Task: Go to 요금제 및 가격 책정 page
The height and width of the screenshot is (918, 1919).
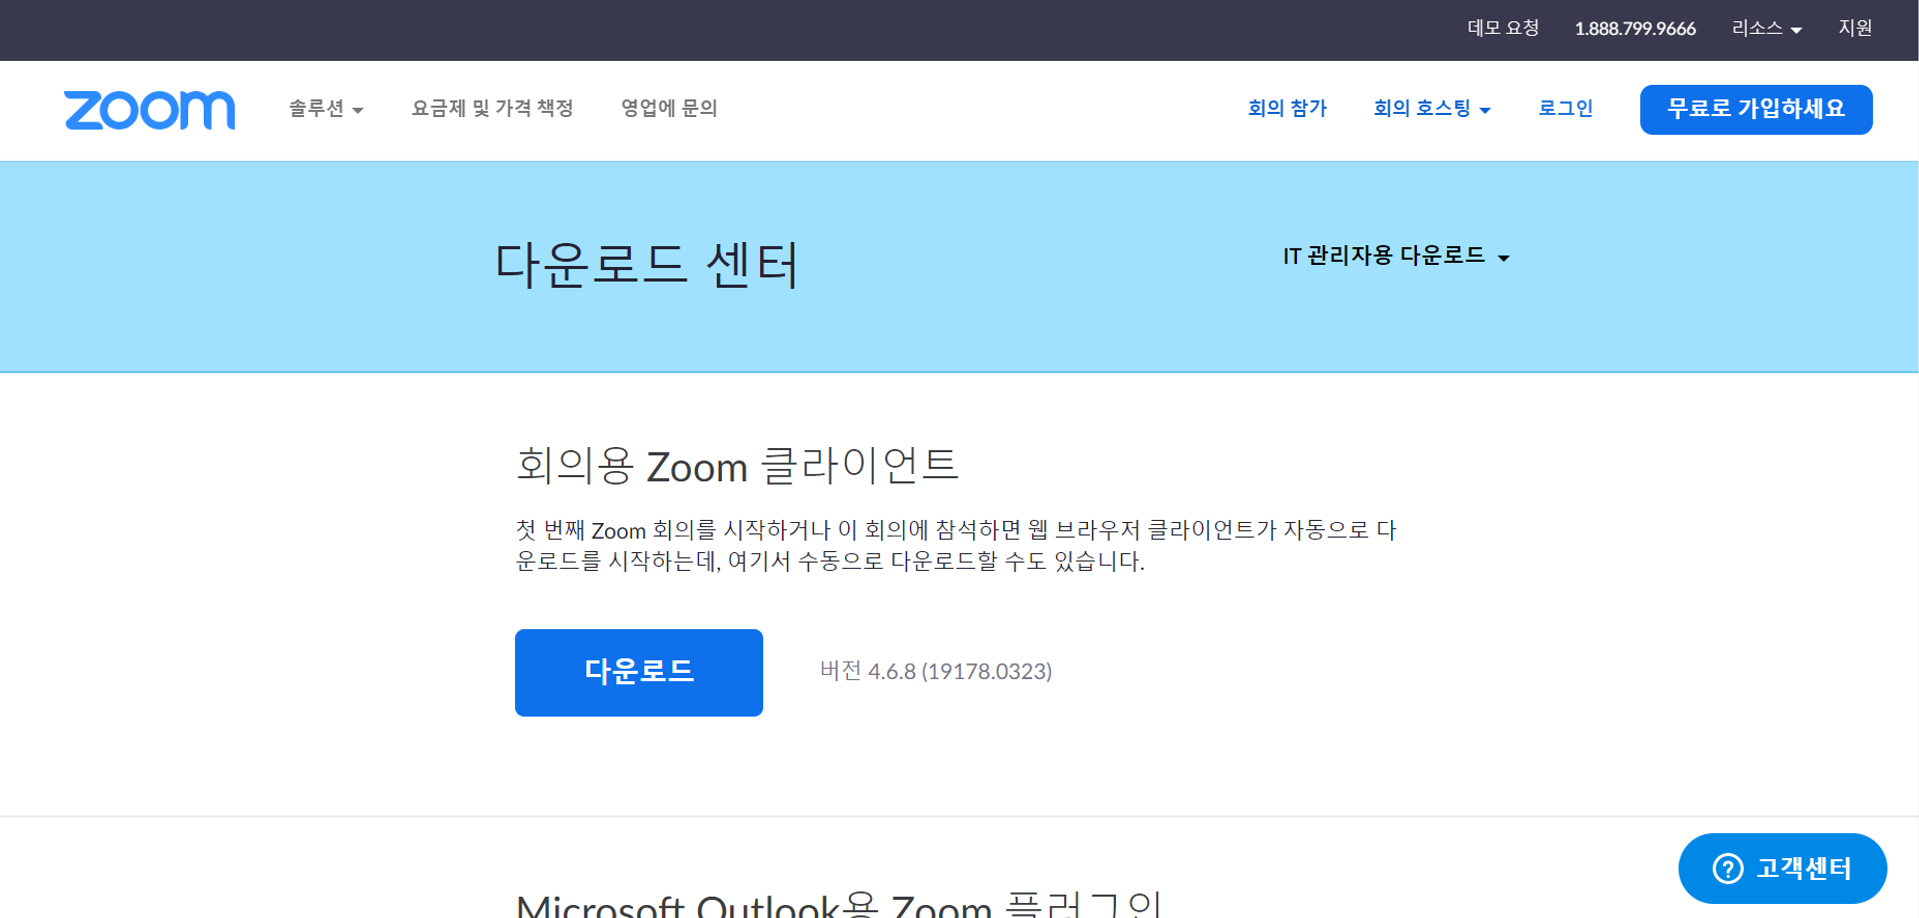Action: (492, 108)
